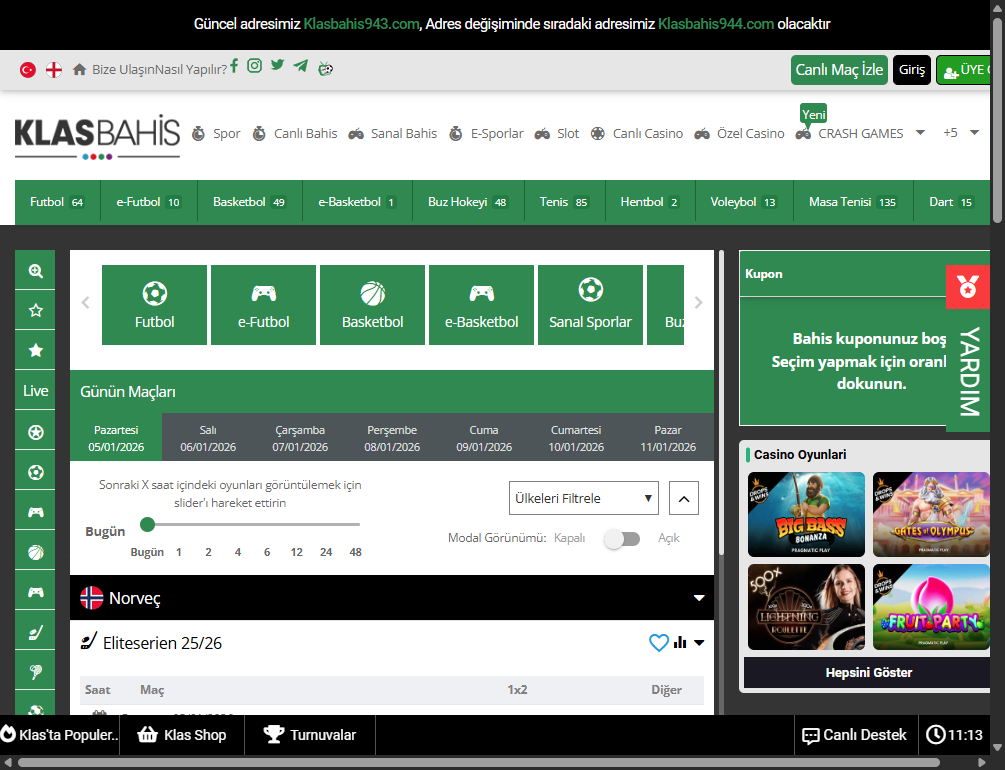
Task: Collapse the Norveç country section
Action: click(699, 598)
